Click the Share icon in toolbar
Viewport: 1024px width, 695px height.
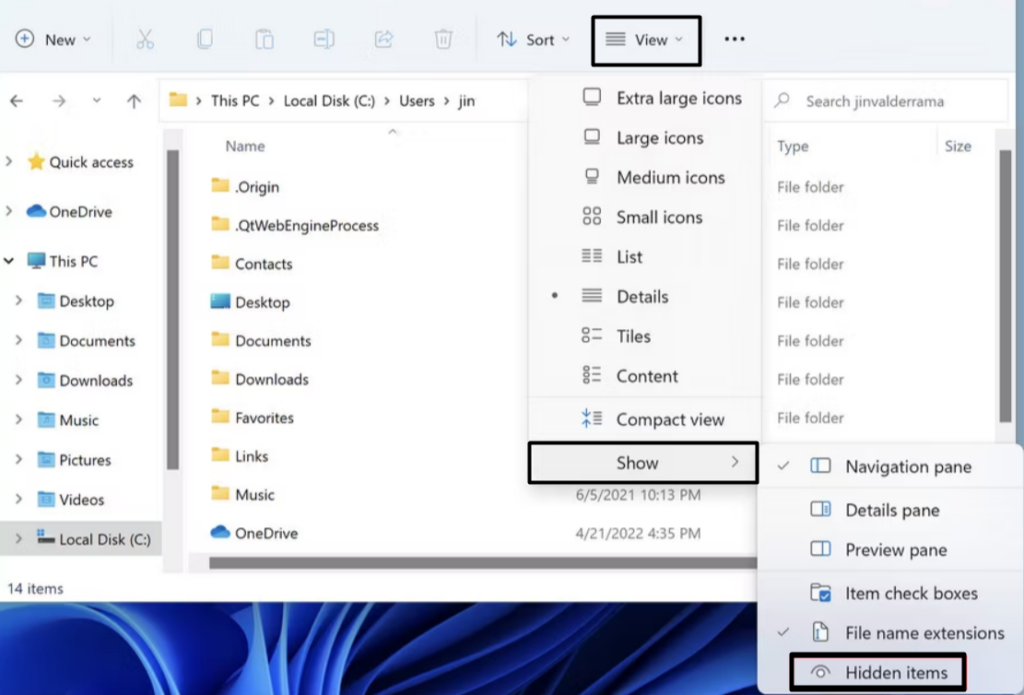[383, 40]
